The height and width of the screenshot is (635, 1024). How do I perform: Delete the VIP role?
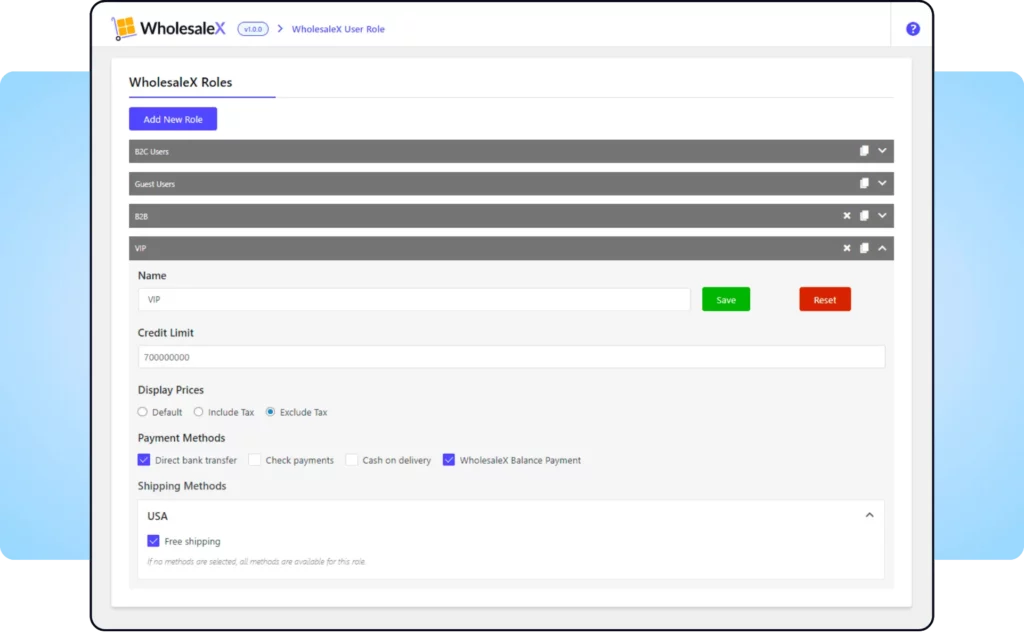tap(846, 248)
